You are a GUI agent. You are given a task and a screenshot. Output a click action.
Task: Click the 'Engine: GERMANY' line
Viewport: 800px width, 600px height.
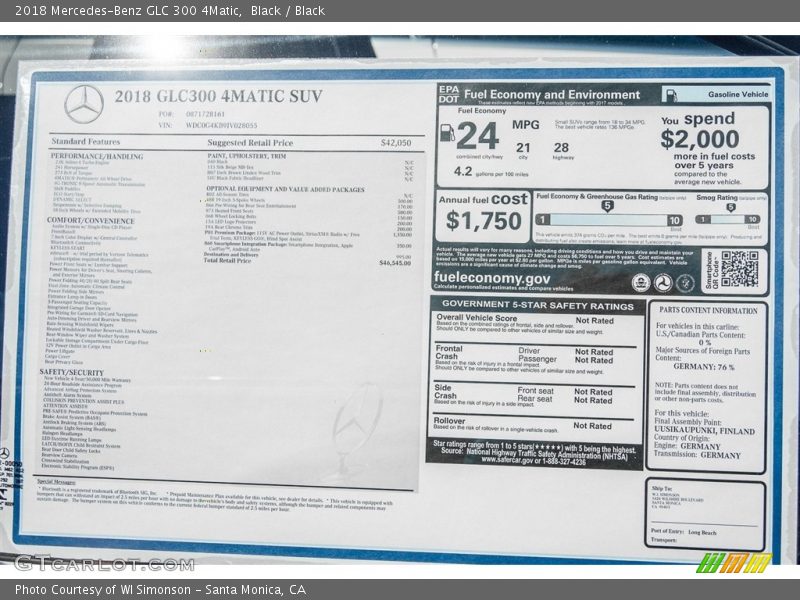687,446
